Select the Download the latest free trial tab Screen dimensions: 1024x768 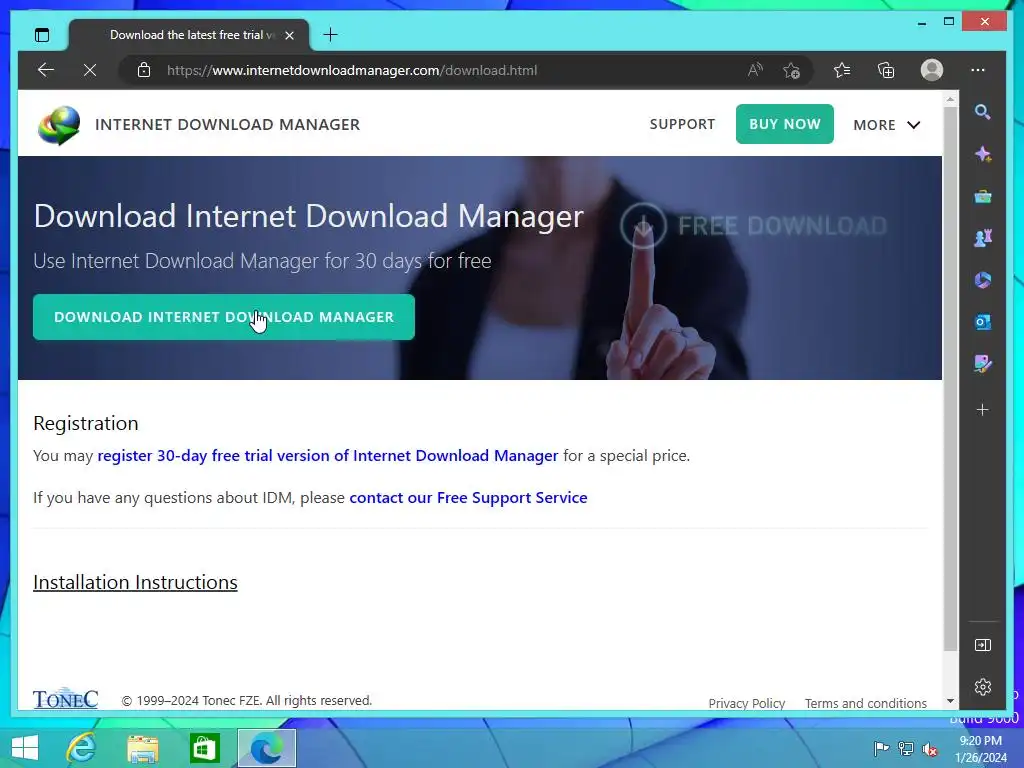point(189,35)
